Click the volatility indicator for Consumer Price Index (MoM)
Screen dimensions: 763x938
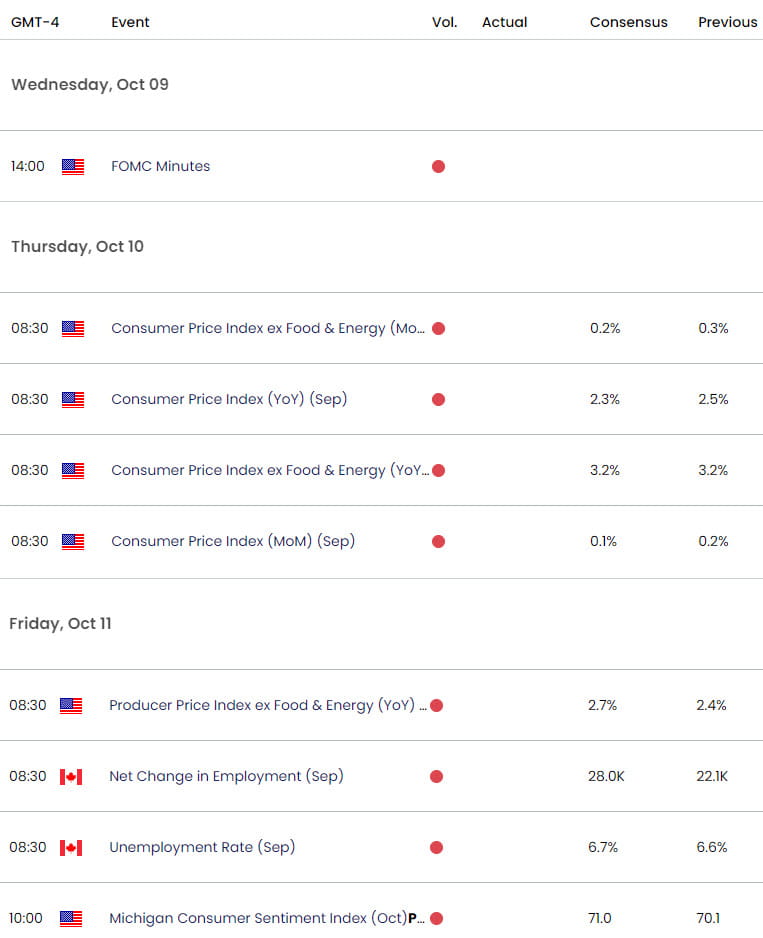(x=437, y=541)
